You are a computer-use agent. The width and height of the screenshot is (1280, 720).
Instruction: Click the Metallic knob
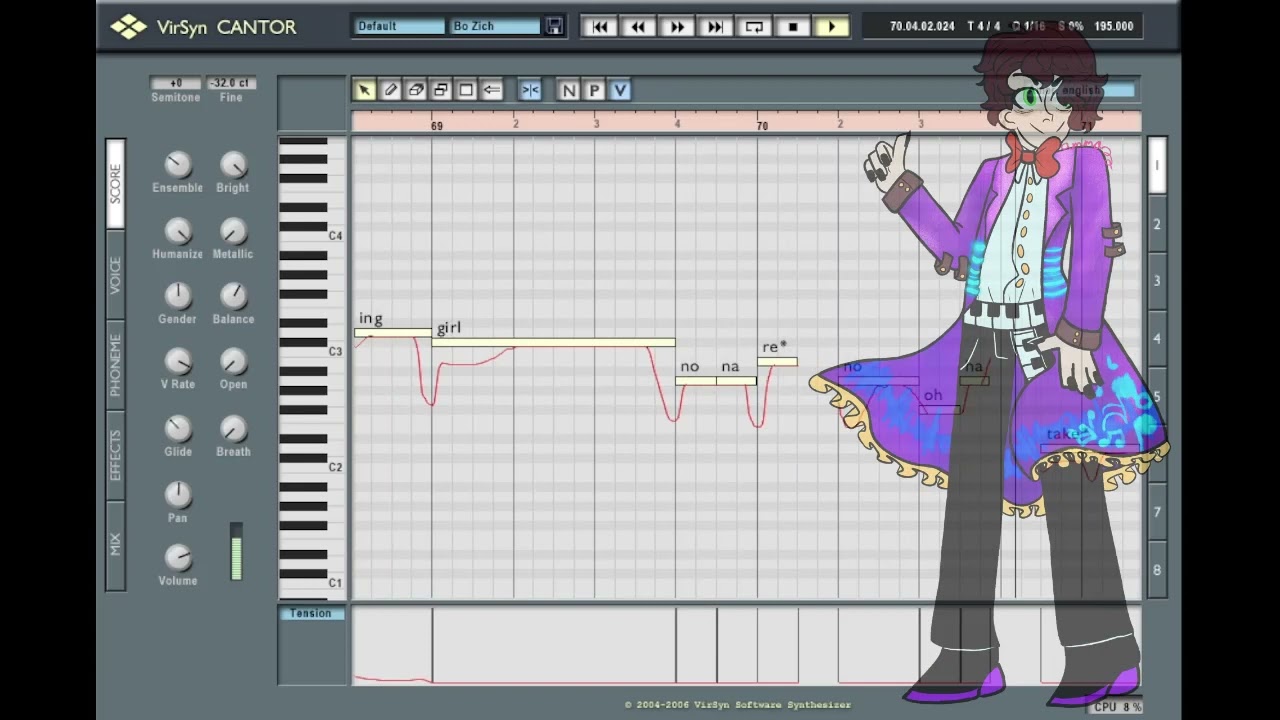(233, 231)
